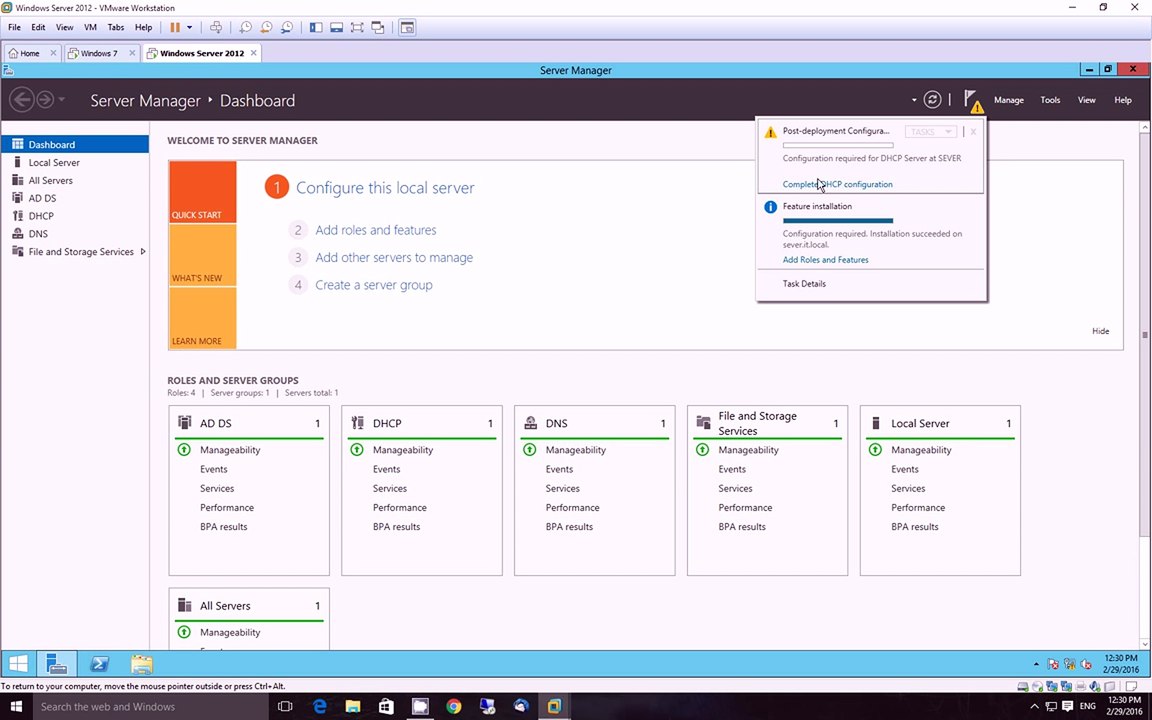Click Complete DHCP configuration link
The height and width of the screenshot is (720, 1152).
838,184
